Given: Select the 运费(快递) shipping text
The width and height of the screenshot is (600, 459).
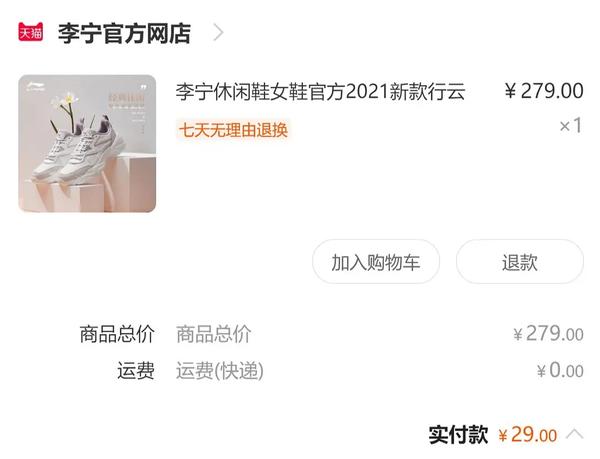Looking at the screenshot, I should (220, 371).
